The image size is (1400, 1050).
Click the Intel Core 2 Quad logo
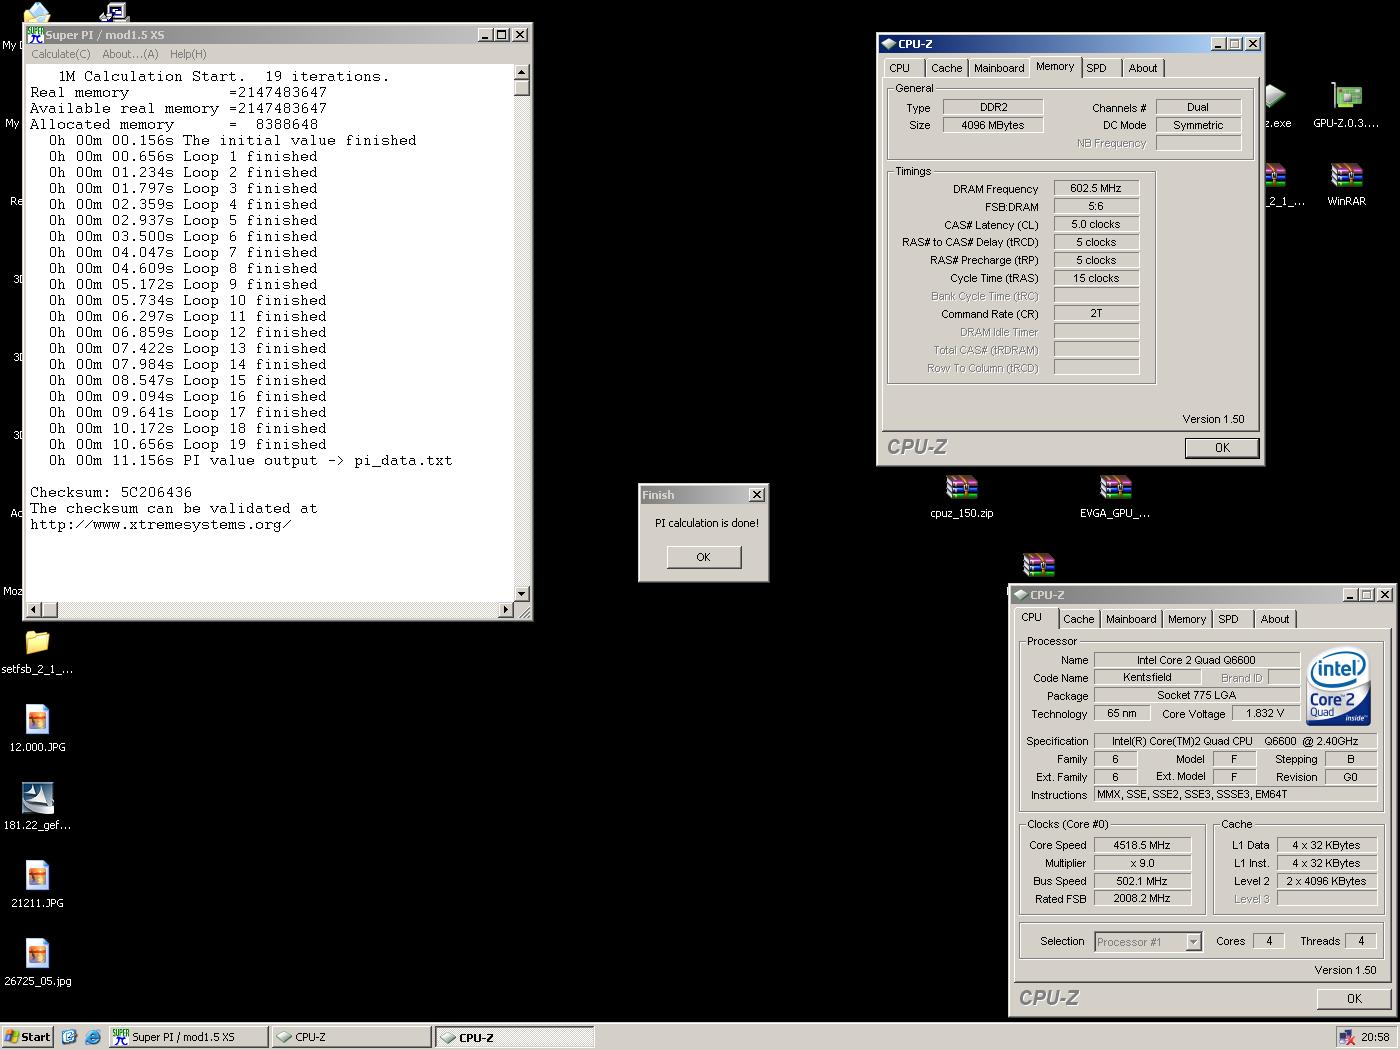coord(1339,687)
